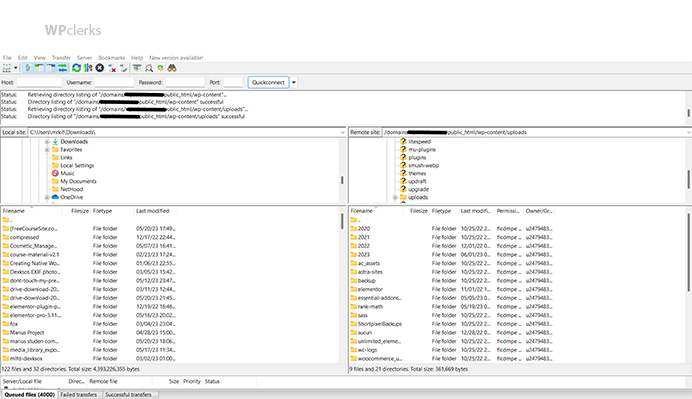Click the local file list scrollbar
Viewport: 692px width, 399px height.
[342, 222]
